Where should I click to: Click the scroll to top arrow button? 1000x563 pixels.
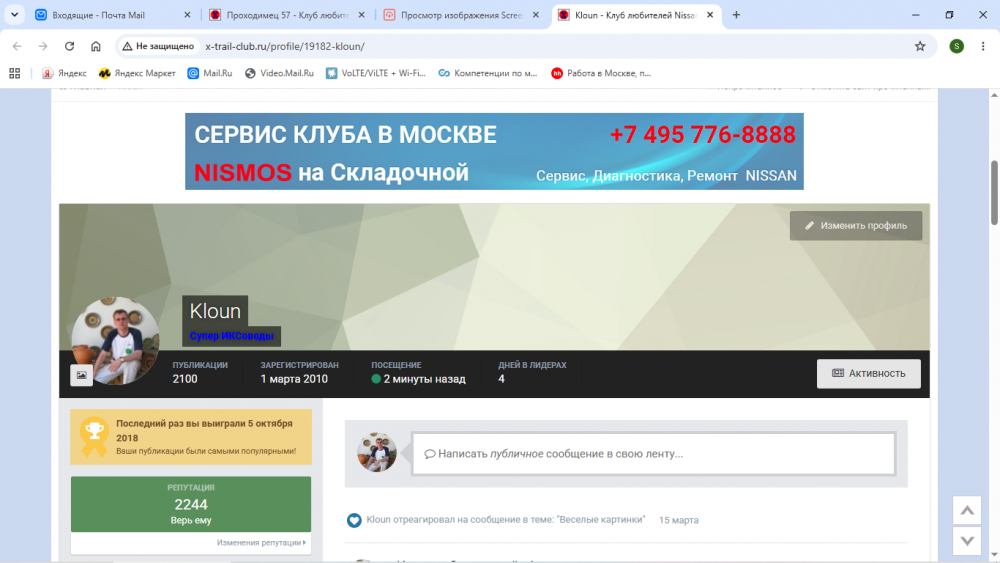pyautogui.click(x=967, y=510)
